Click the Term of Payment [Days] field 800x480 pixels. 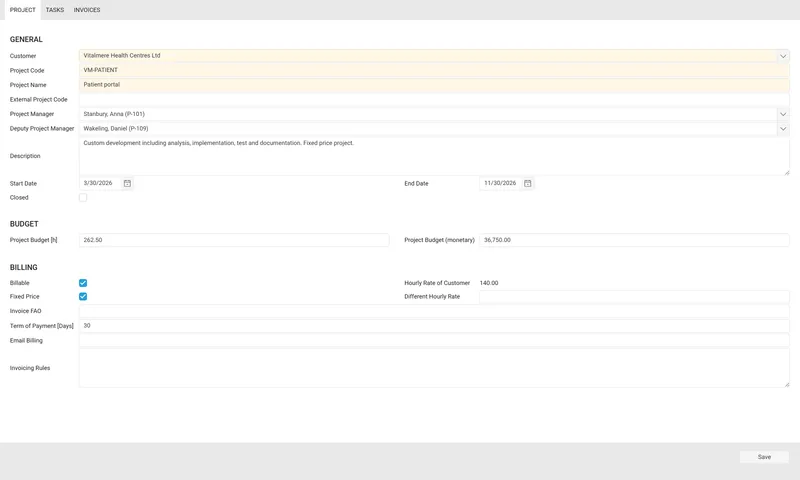coord(434,325)
